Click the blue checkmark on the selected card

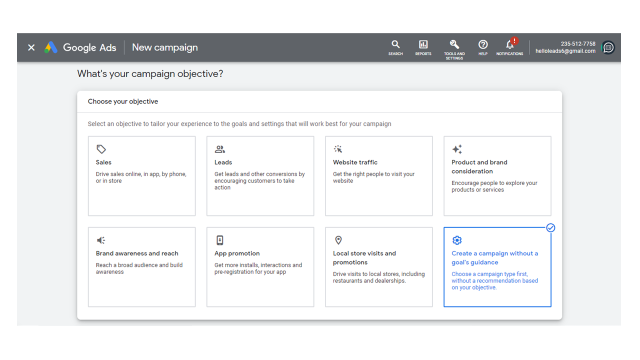pyautogui.click(x=550, y=228)
